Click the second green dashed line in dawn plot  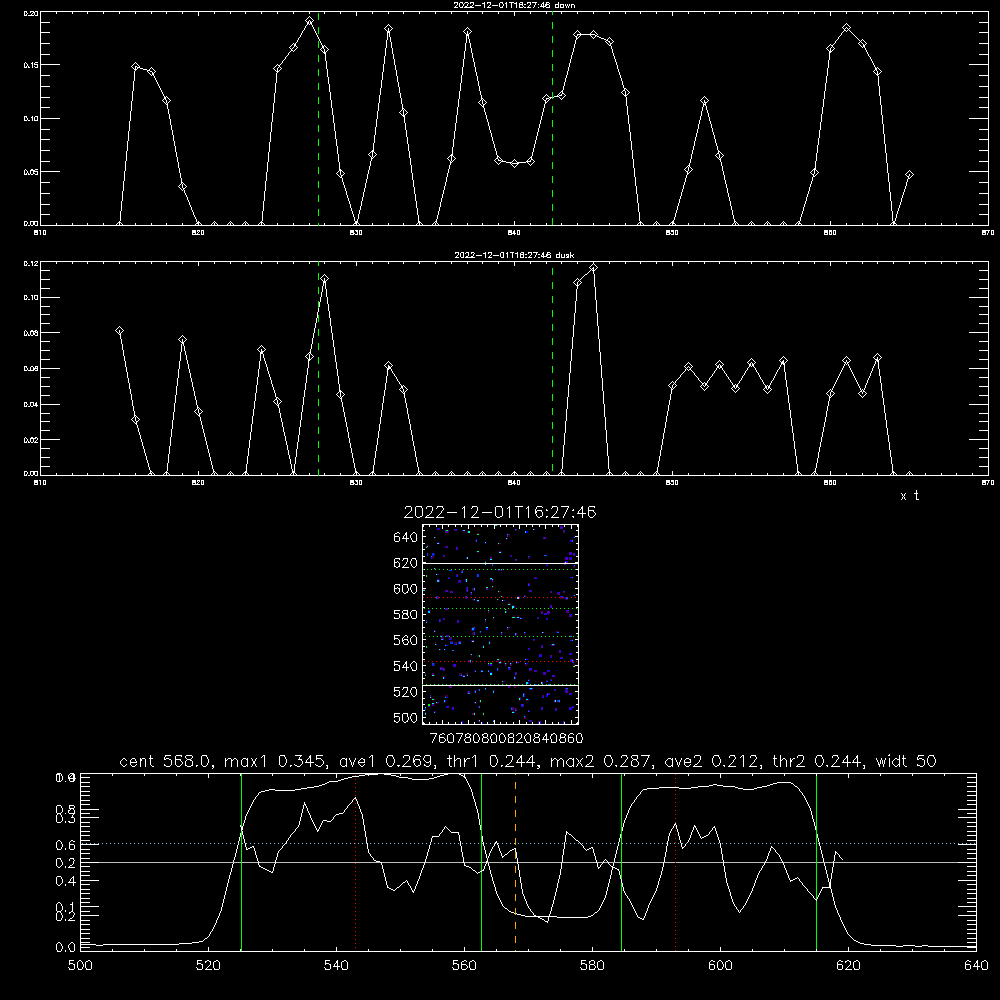(552, 119)
